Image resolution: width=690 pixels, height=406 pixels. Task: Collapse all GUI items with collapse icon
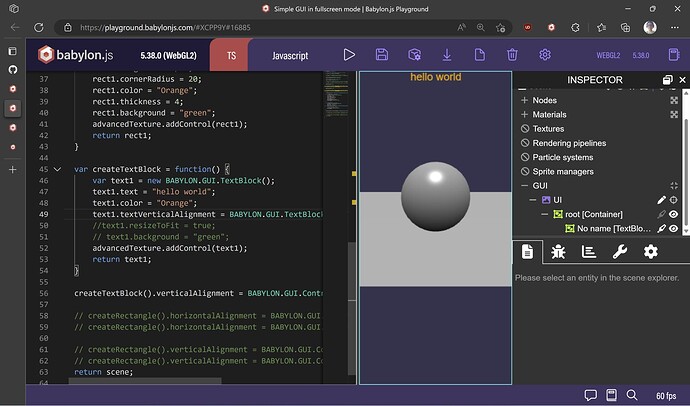coord(674,186)
